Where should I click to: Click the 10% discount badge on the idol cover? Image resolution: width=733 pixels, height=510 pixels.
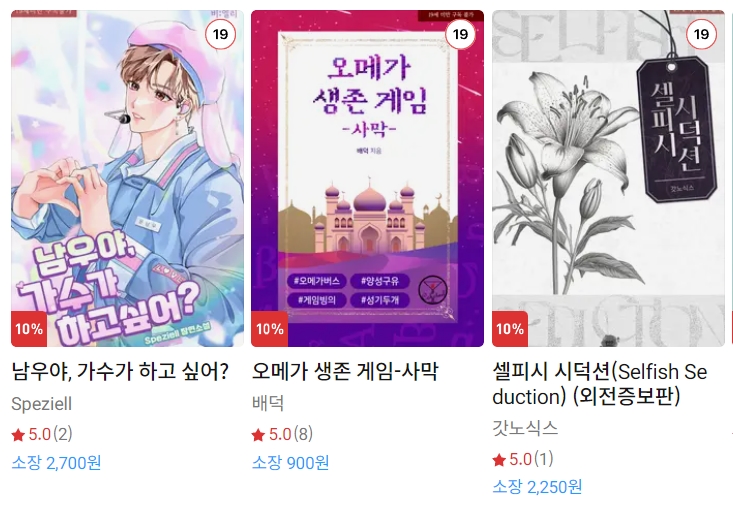[x=29, y=329]
